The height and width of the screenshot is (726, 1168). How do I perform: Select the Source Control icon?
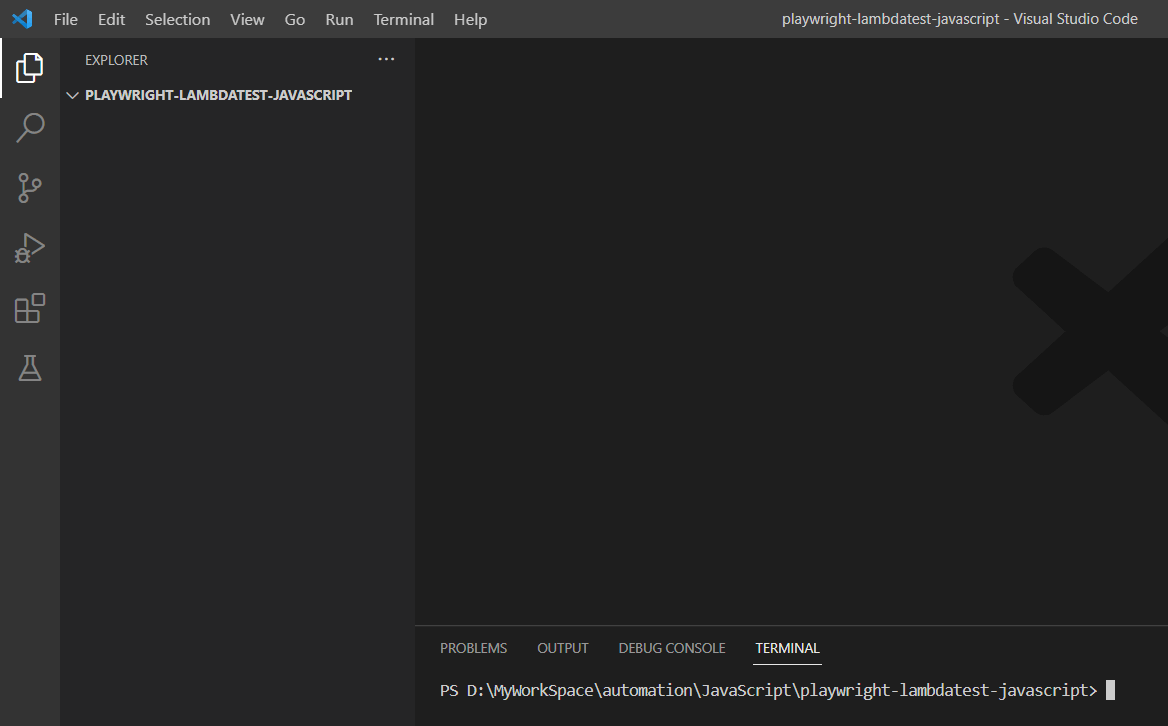29,188
